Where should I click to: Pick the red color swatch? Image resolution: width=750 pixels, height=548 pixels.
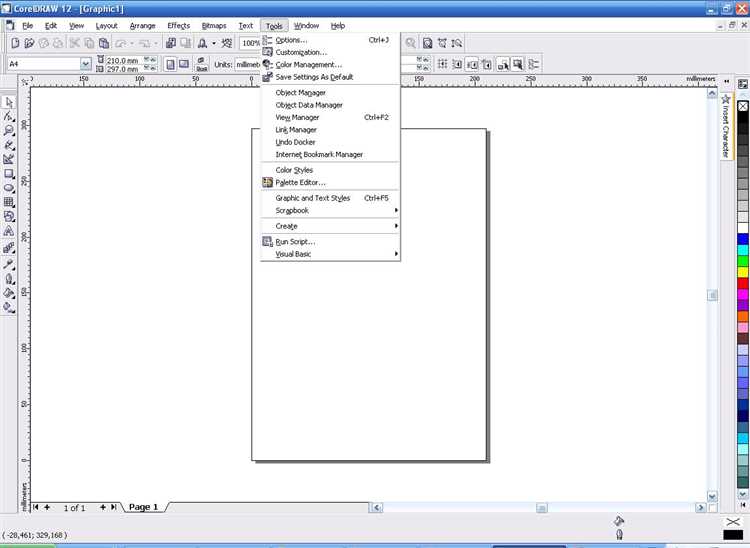pyautogui.click(x=743, y=283)
